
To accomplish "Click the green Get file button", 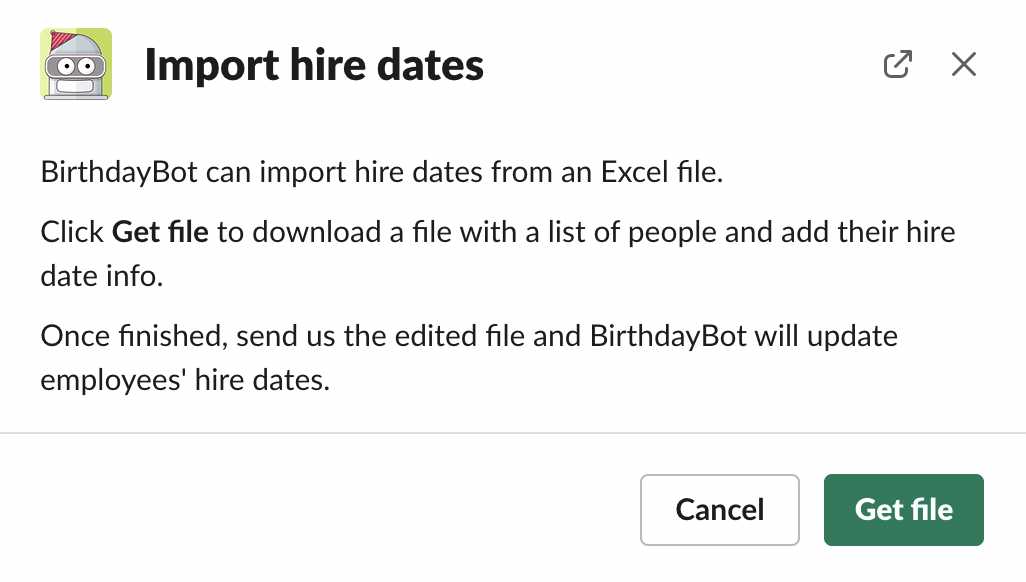I will coord(903,510).
